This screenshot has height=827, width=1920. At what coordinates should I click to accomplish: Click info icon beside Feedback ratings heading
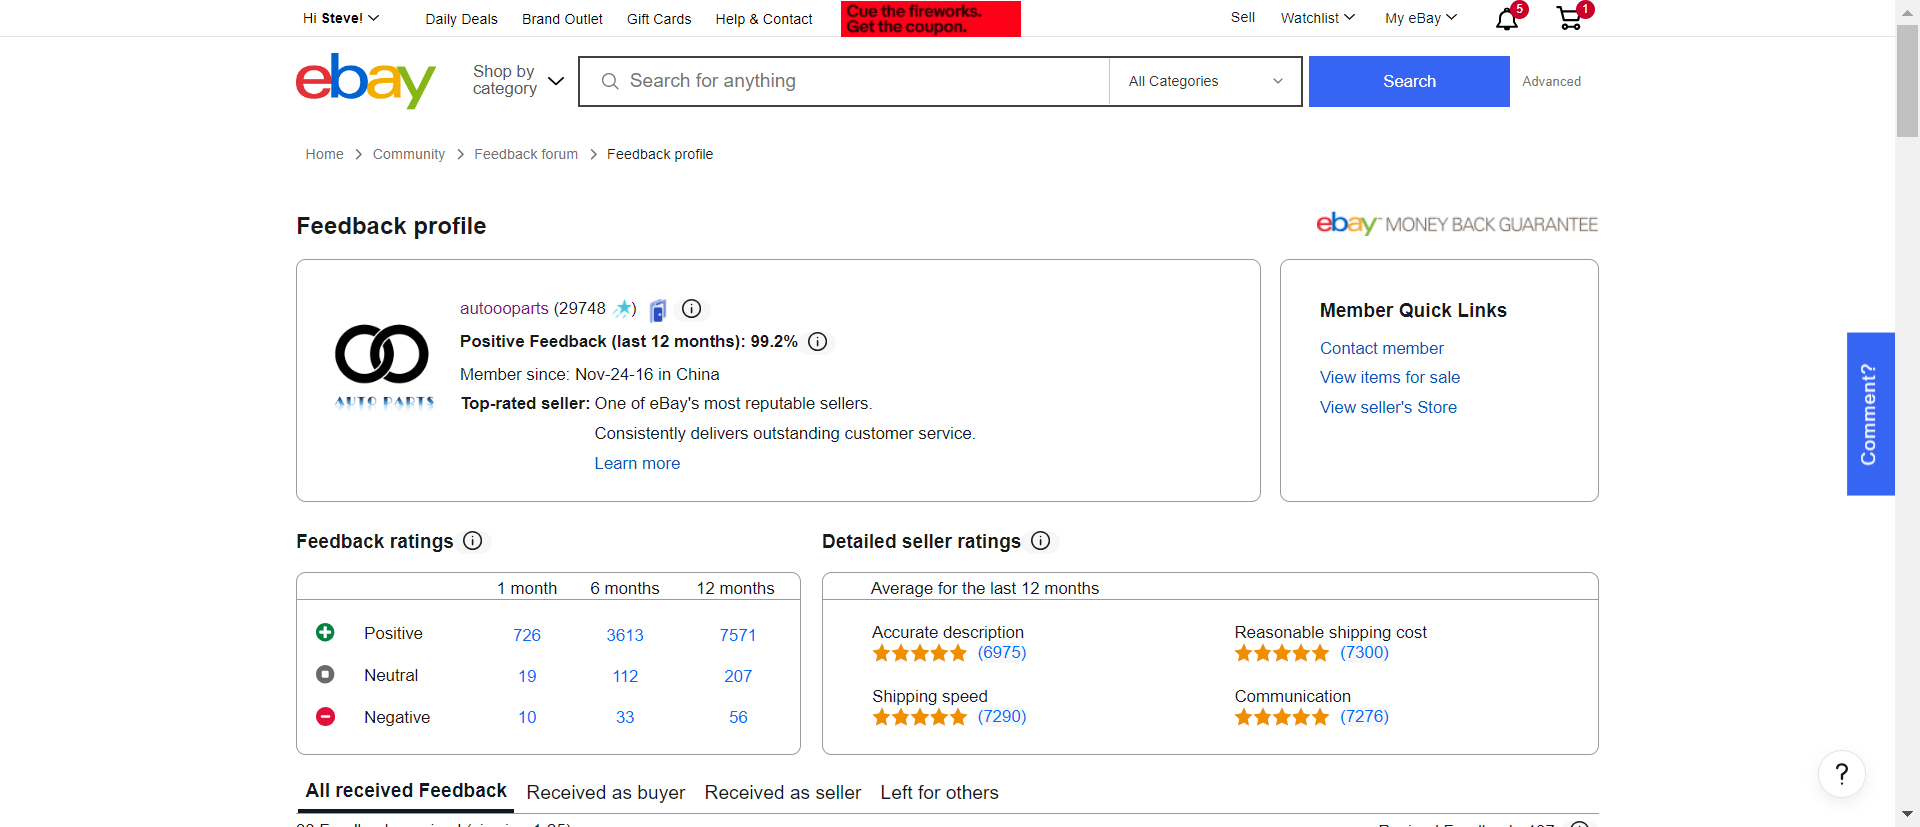click(x=473, y=541)
